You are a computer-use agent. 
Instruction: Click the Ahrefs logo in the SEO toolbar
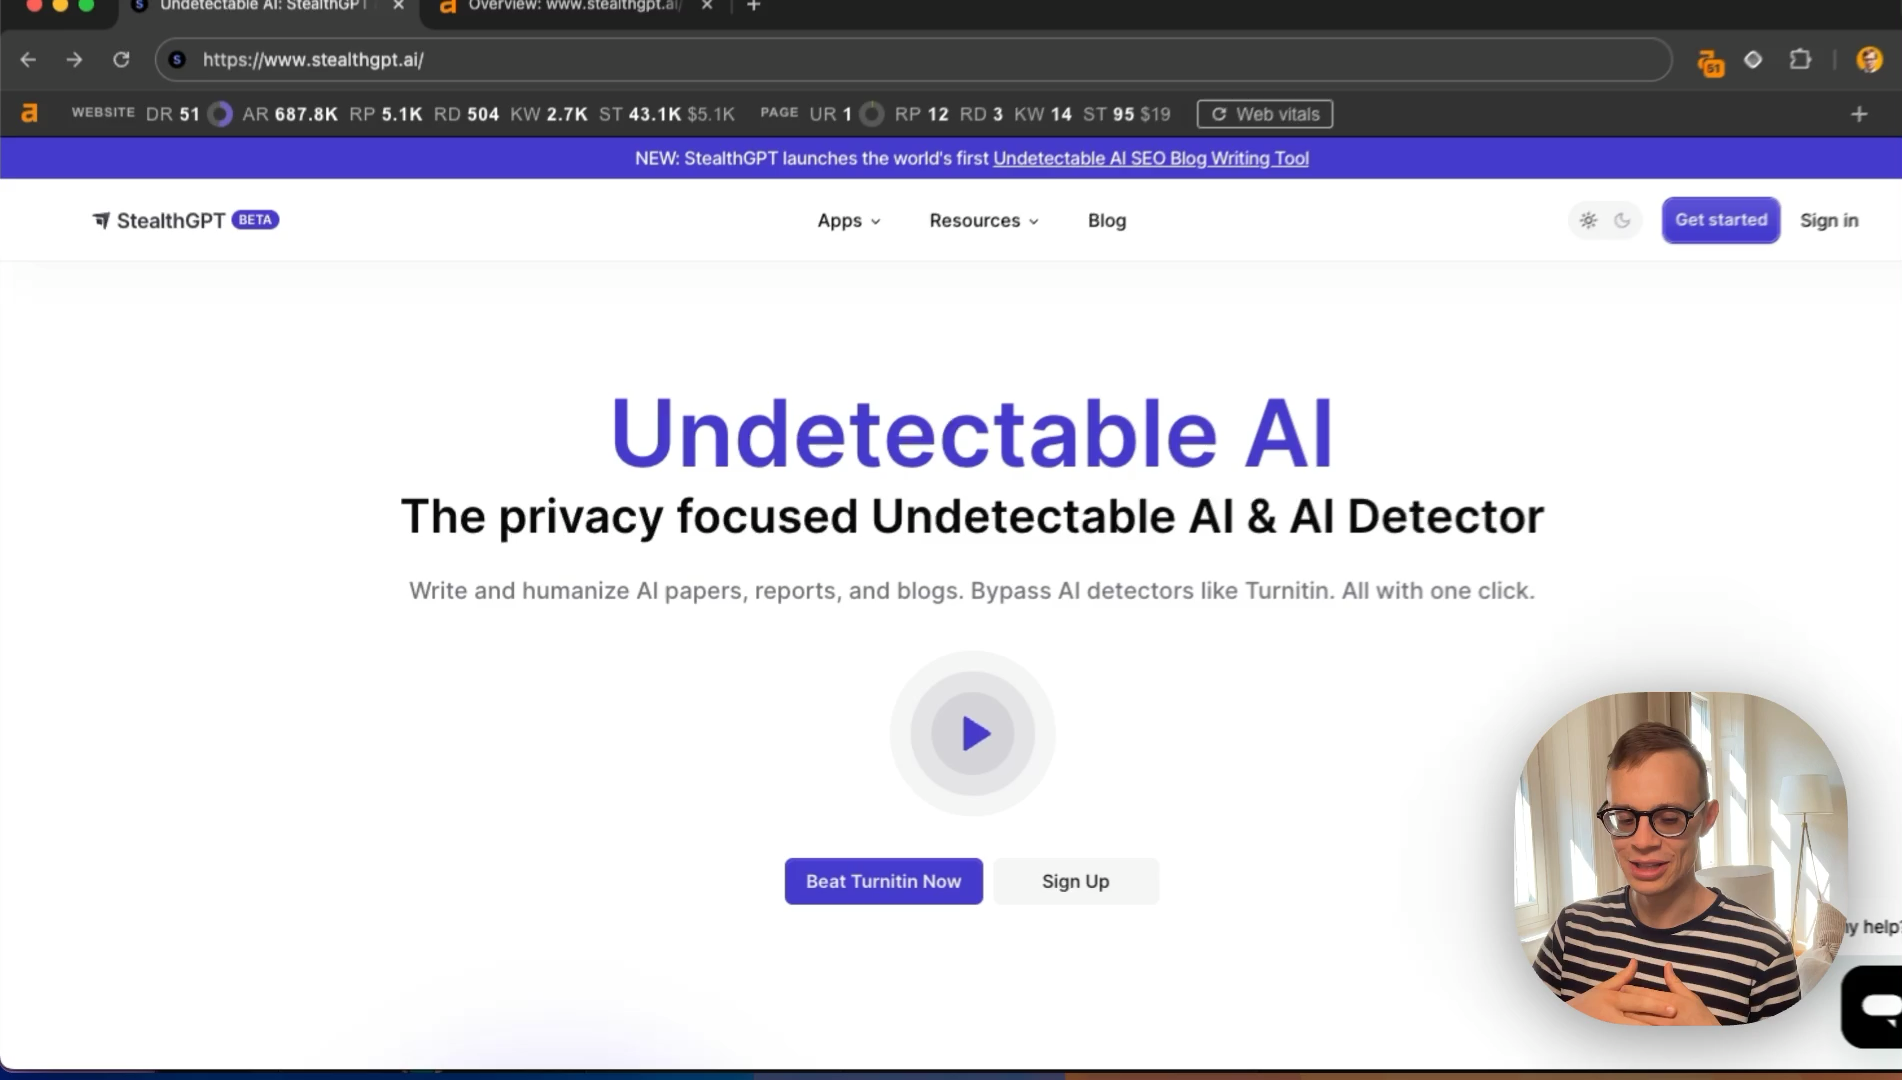(x=30, y=114)
